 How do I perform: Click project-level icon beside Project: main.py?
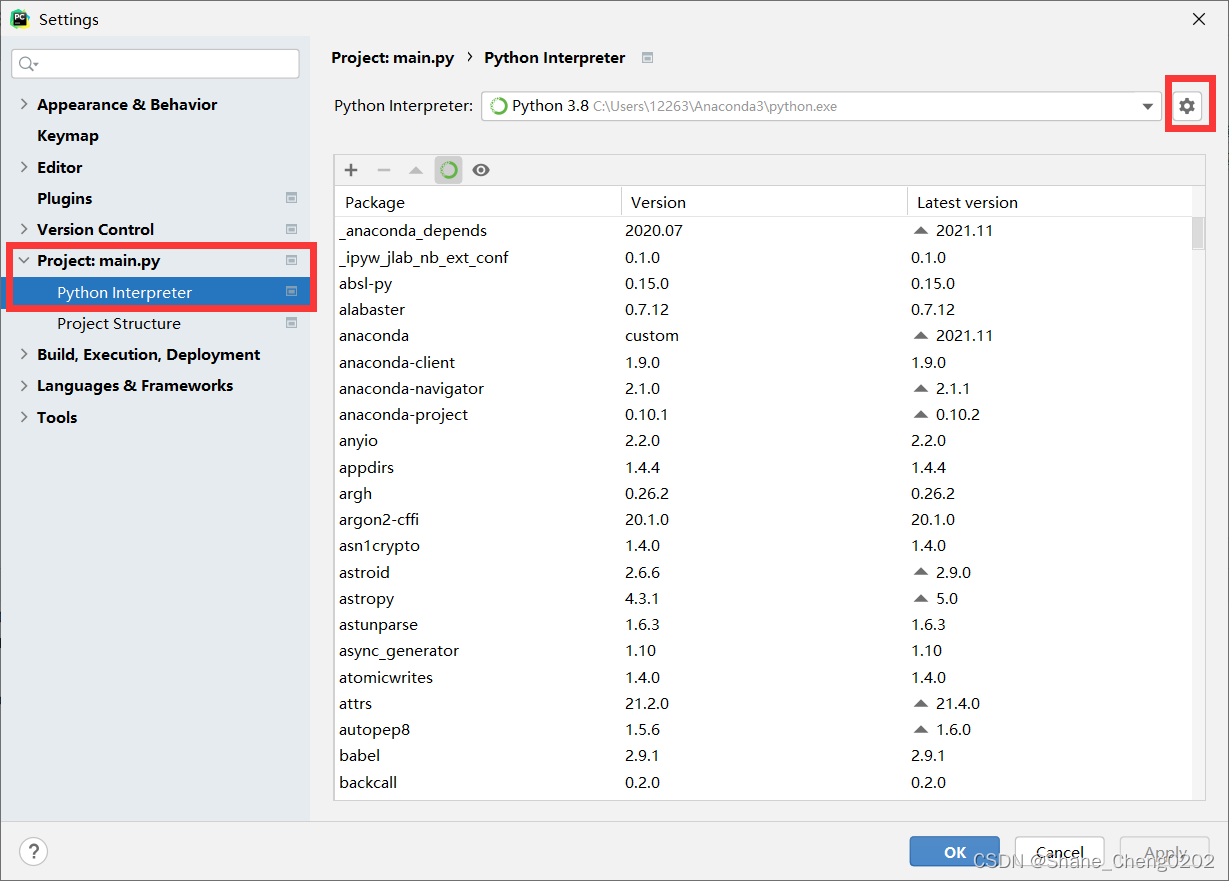pos(291,260)
